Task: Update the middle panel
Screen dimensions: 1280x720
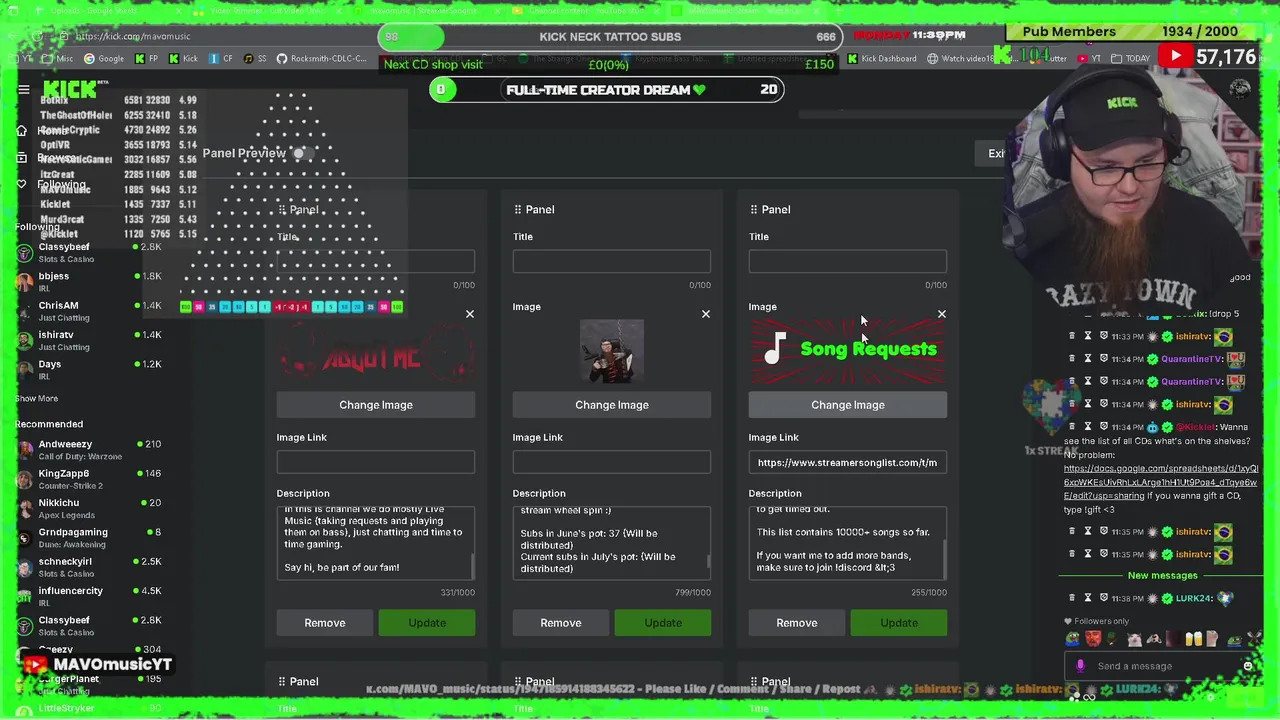Action: coord(663,623)
